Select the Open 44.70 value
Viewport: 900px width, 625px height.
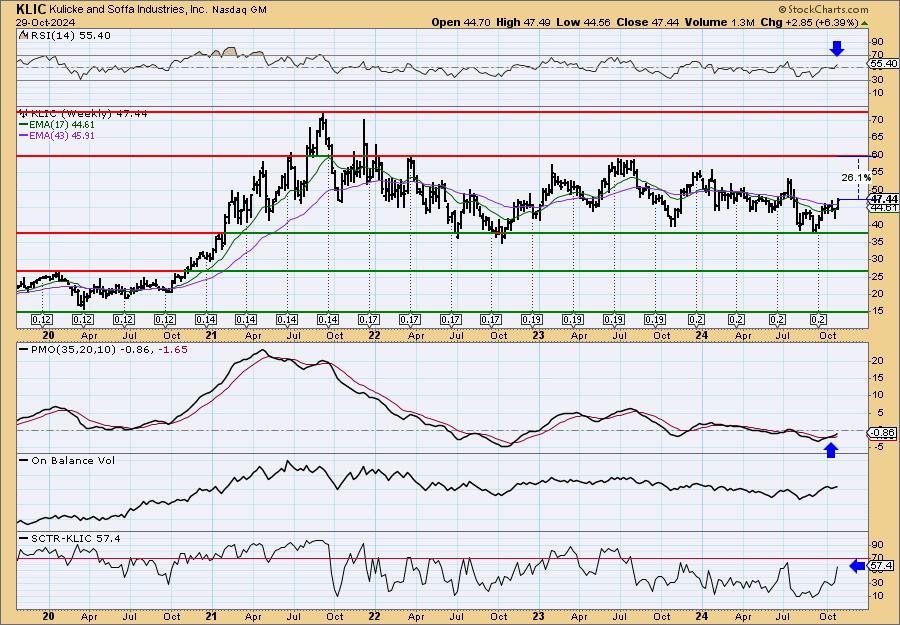pyautogui.click(x=461, y=22)
